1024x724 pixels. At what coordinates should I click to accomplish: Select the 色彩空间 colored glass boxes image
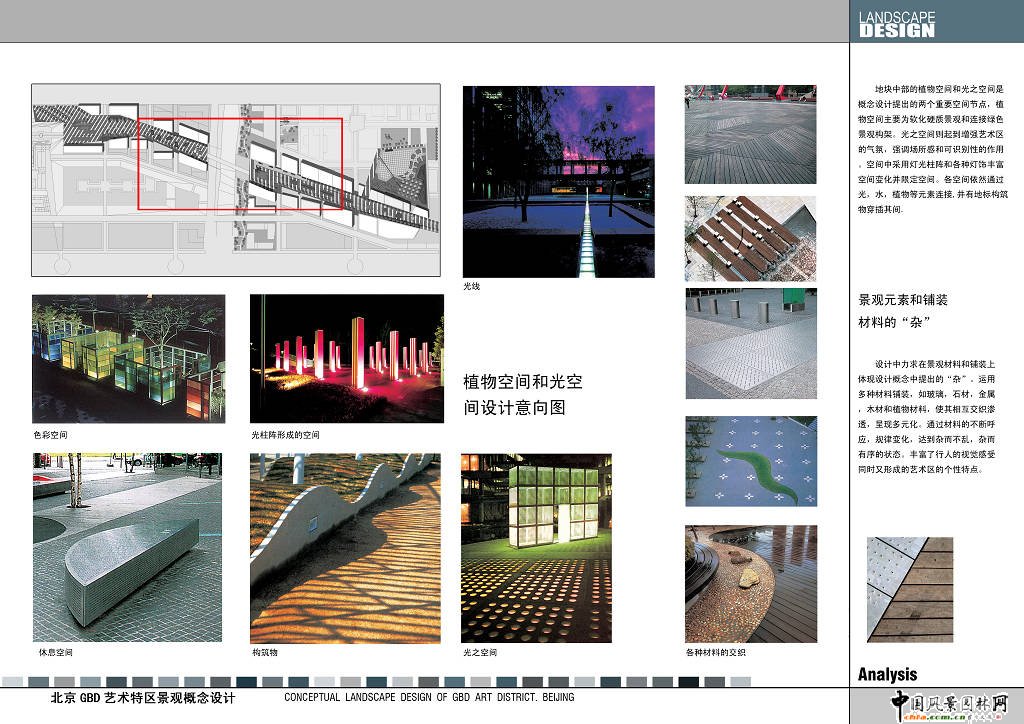point(128,358)
